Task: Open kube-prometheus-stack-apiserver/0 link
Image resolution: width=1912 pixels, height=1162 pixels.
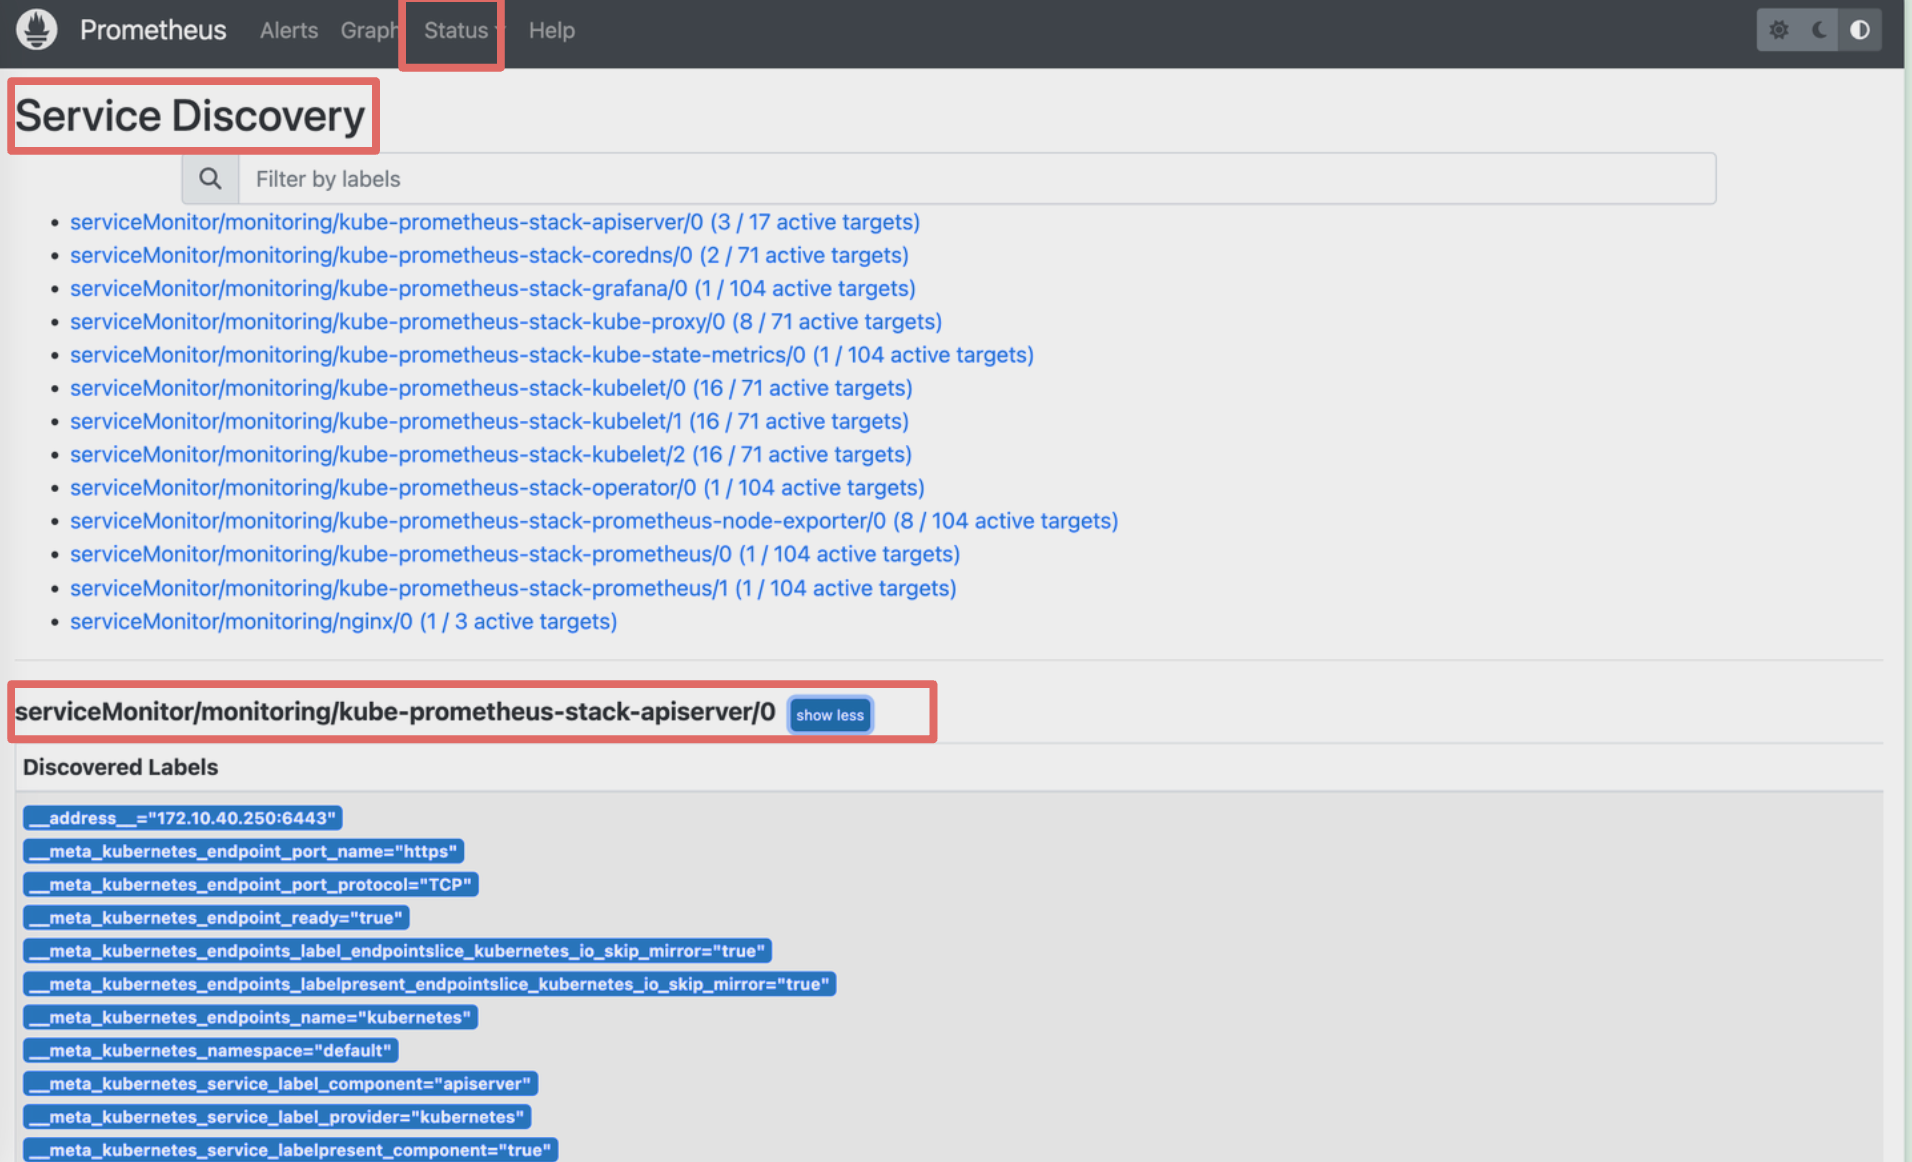Action: coord(495,222)
